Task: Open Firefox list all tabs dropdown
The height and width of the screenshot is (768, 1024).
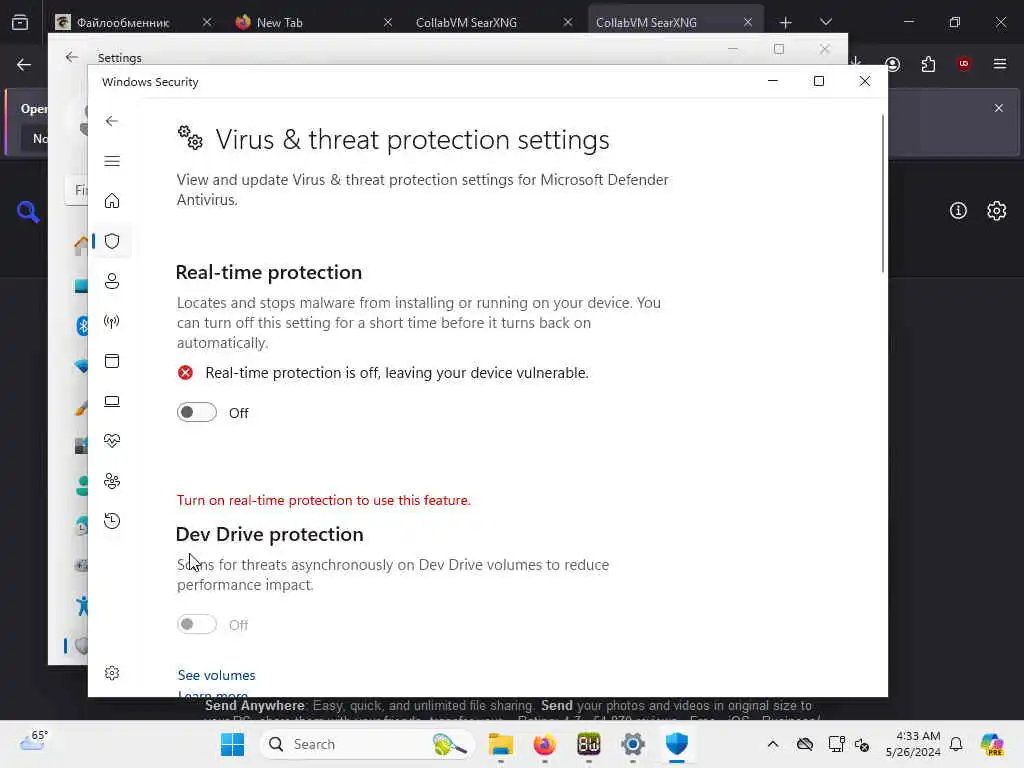Action: coord(825,22)
